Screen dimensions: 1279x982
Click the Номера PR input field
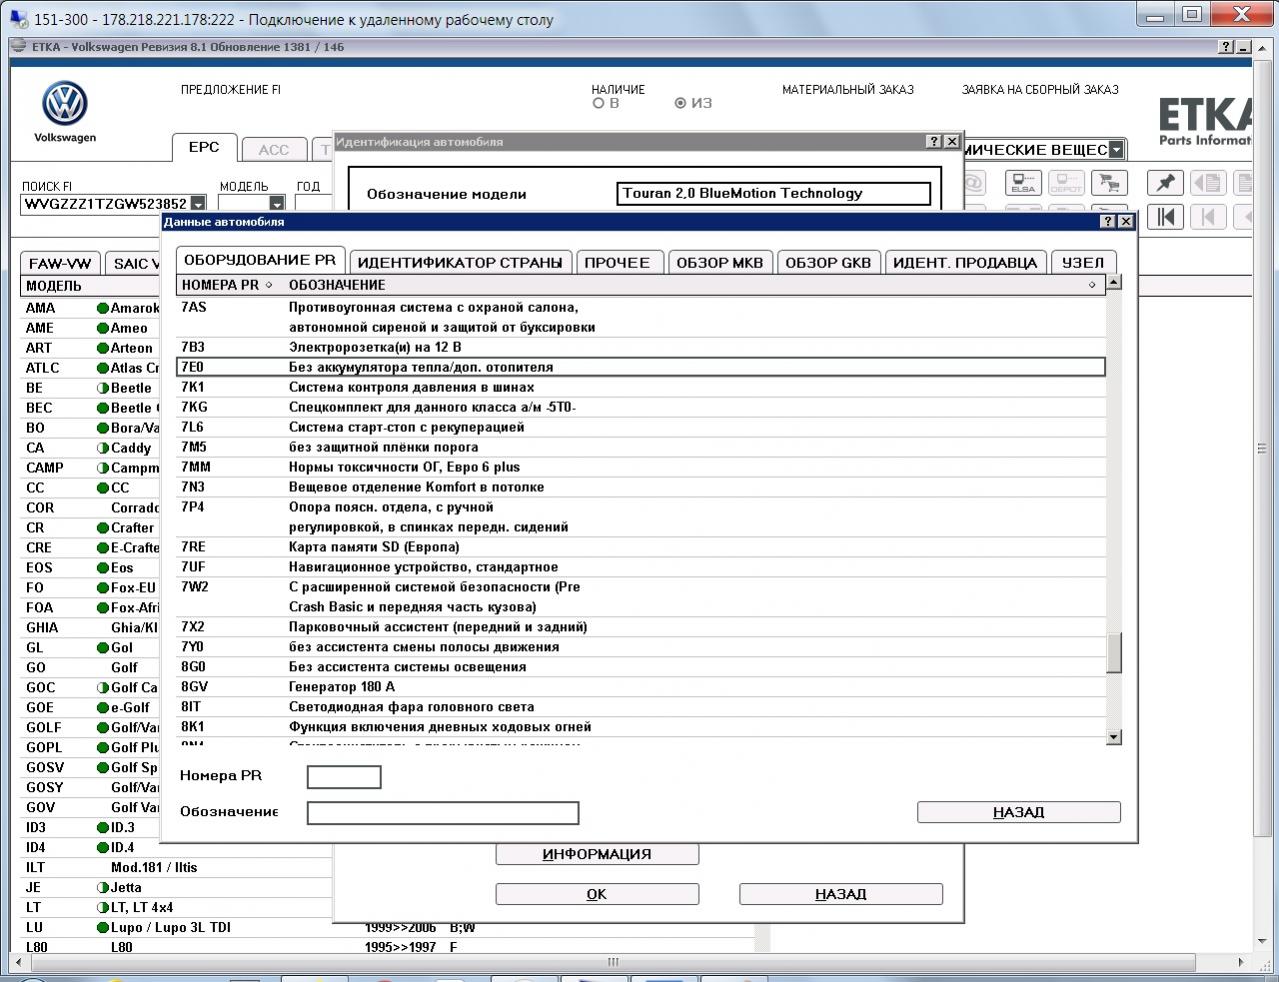(344, 777)
